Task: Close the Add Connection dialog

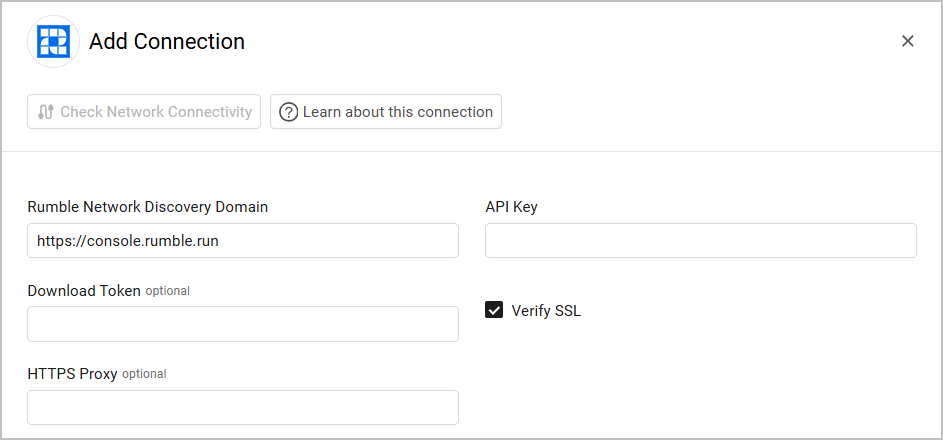Action: click(x=908, y=41)
